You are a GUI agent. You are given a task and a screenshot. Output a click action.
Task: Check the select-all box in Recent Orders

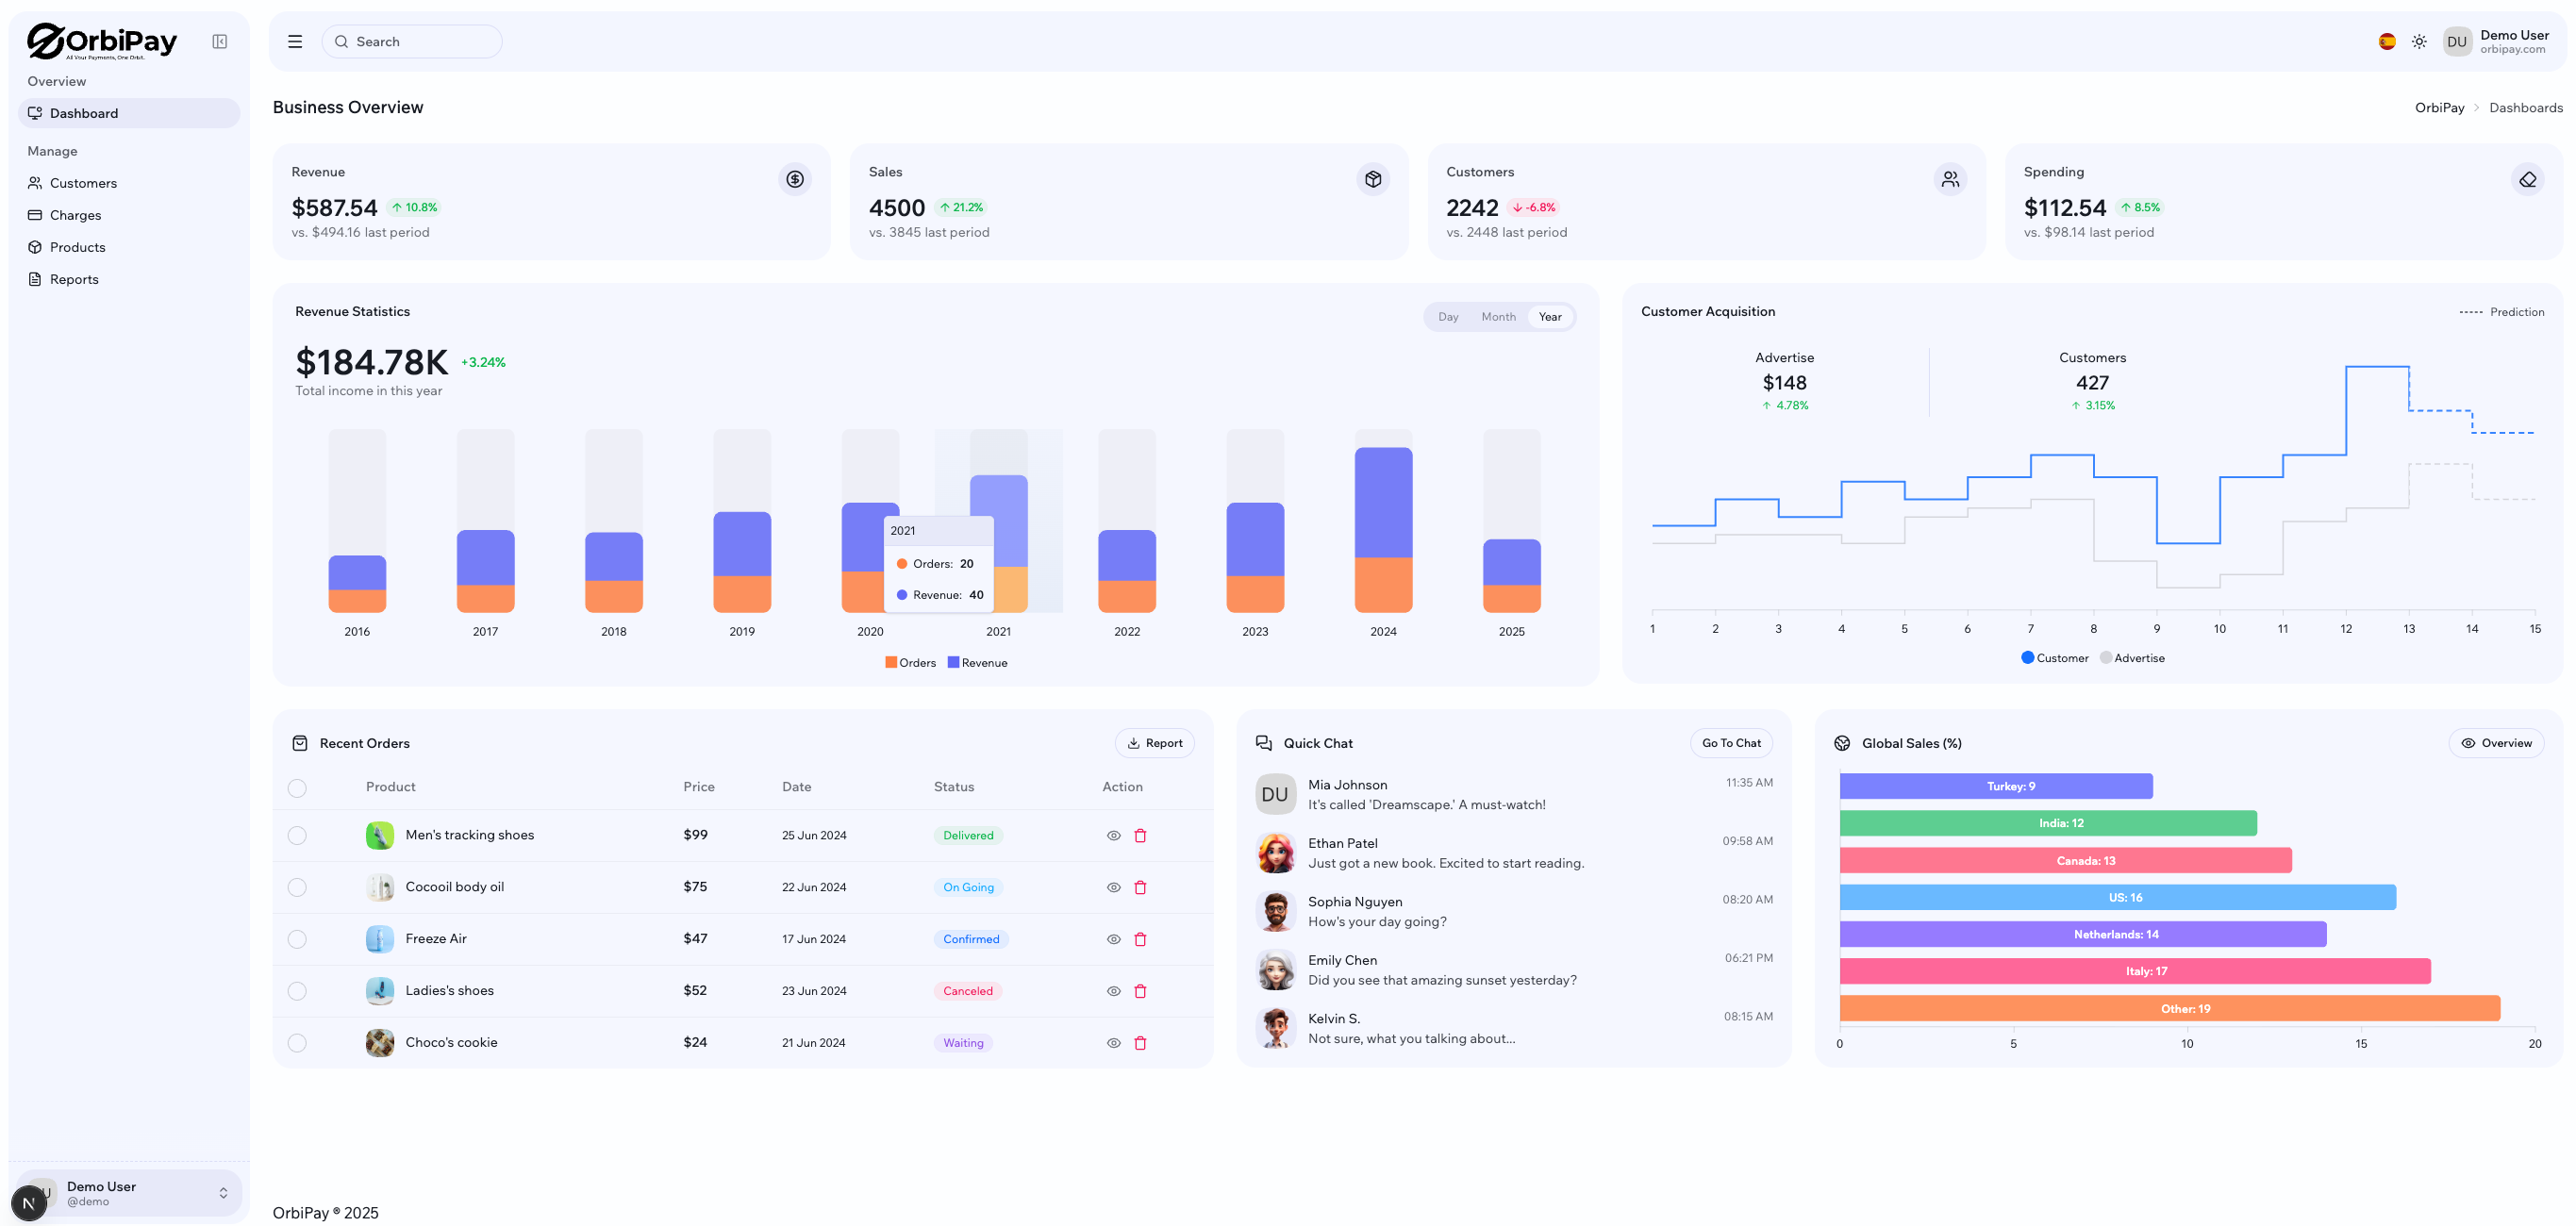297,788
